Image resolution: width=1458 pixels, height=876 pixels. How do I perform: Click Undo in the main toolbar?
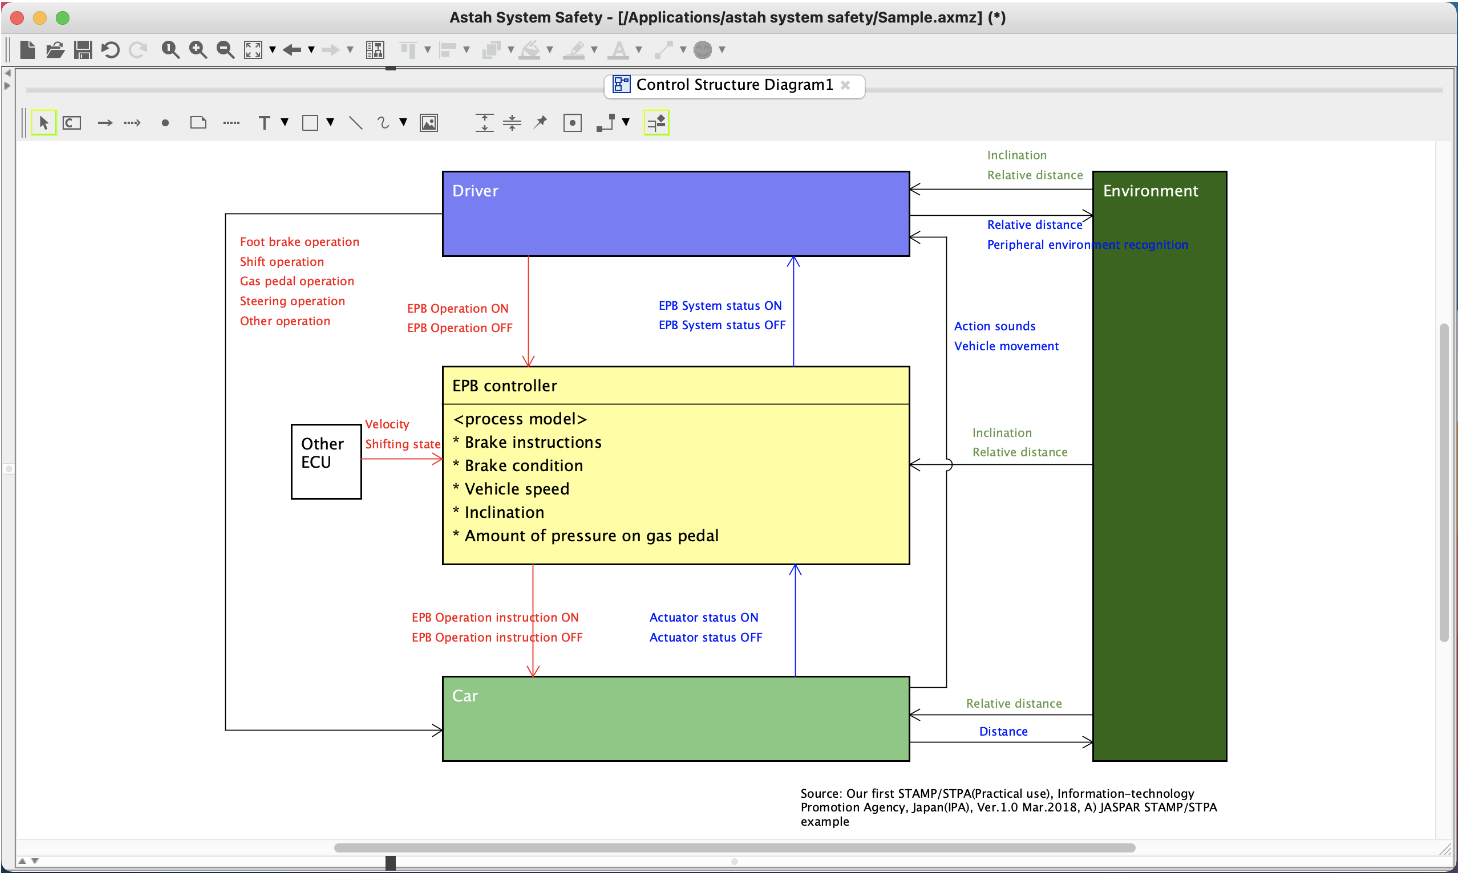click(x=110, y=49)
